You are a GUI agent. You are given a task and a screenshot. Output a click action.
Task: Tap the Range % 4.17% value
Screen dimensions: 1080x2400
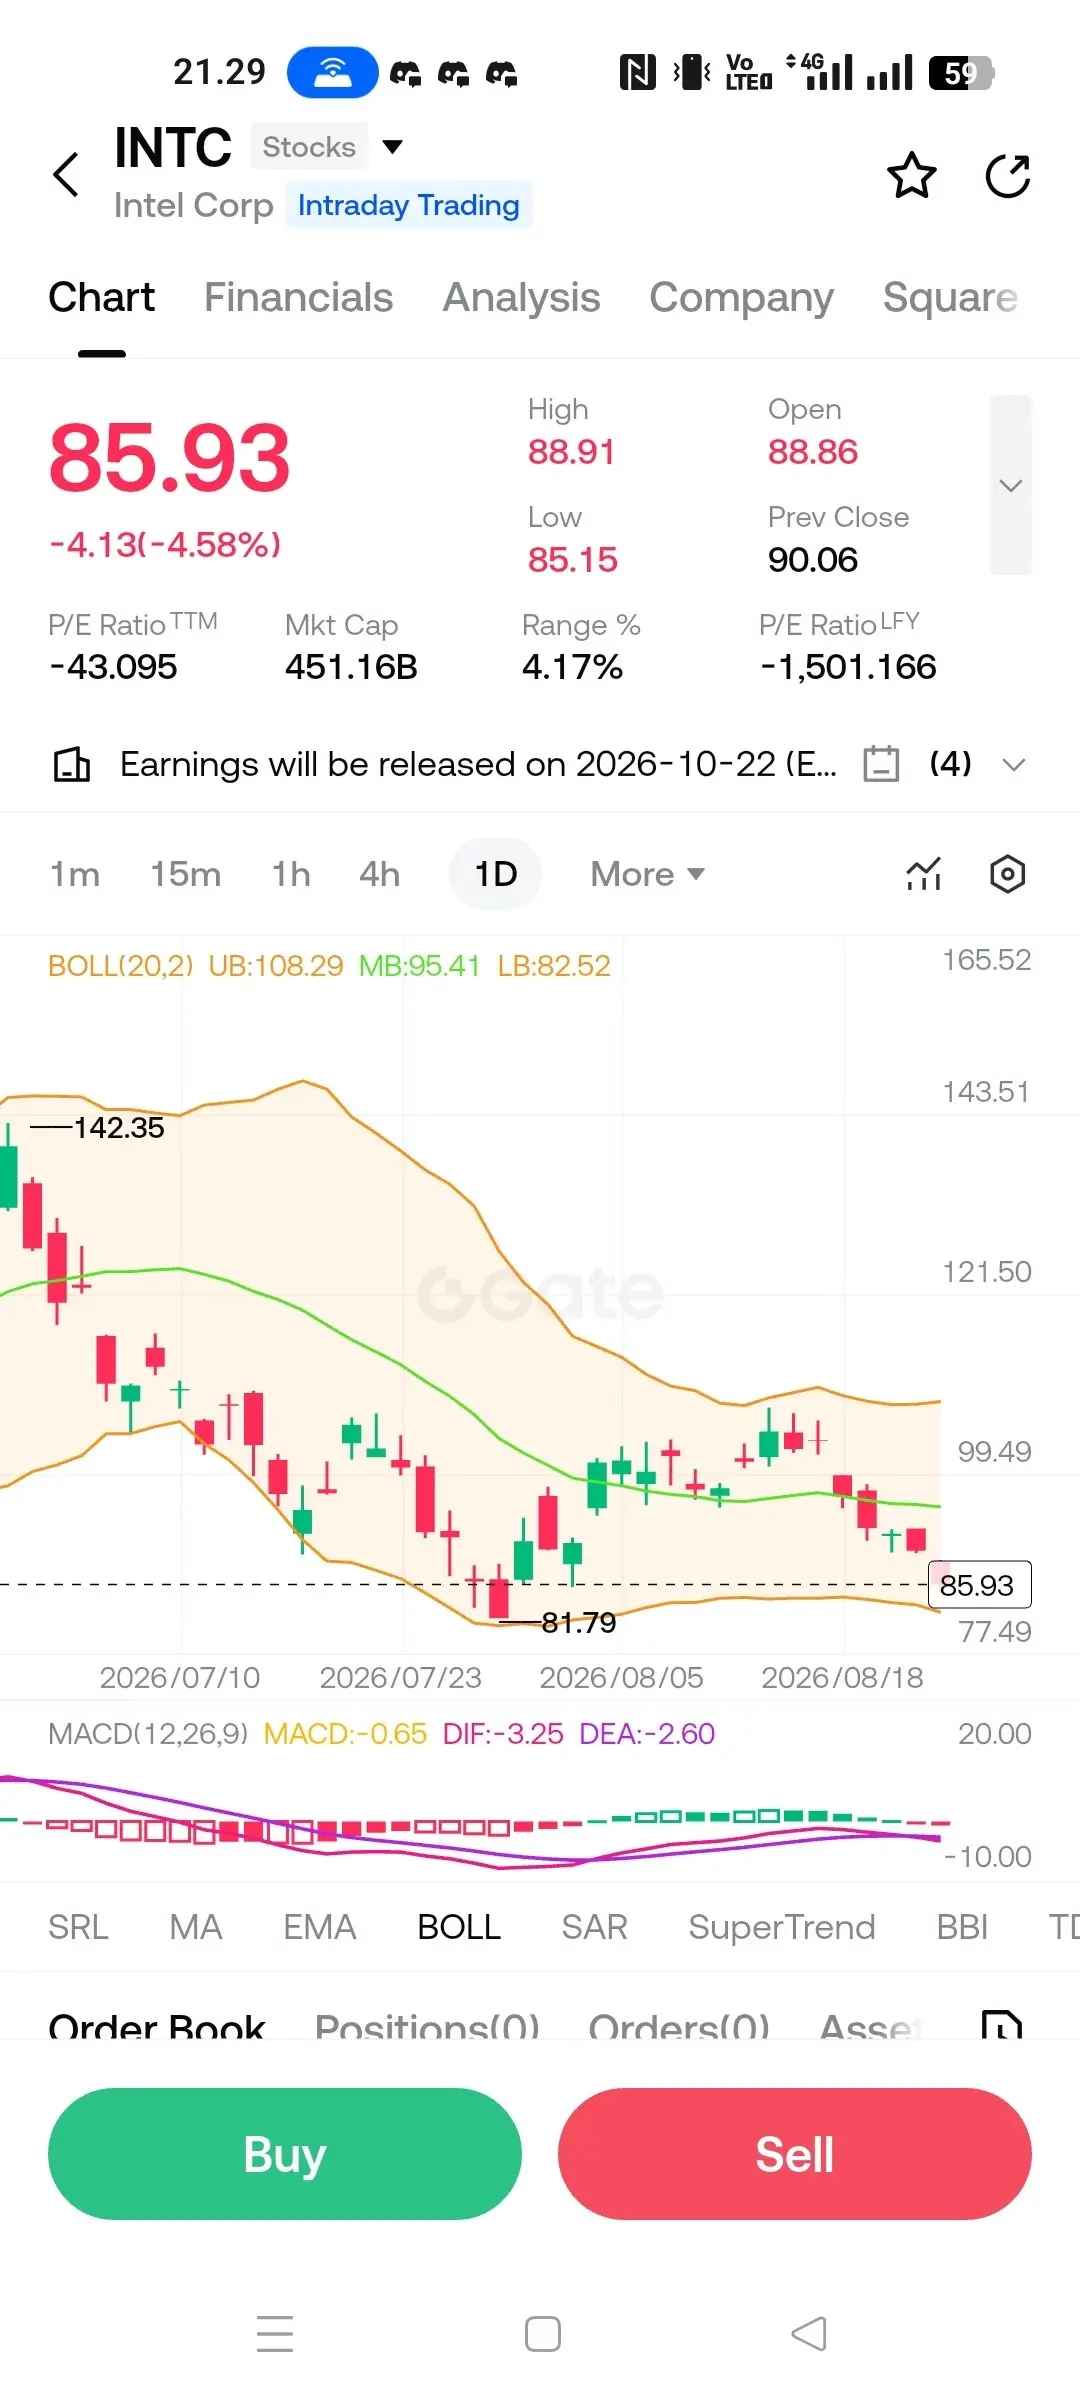tap(572, 666)
